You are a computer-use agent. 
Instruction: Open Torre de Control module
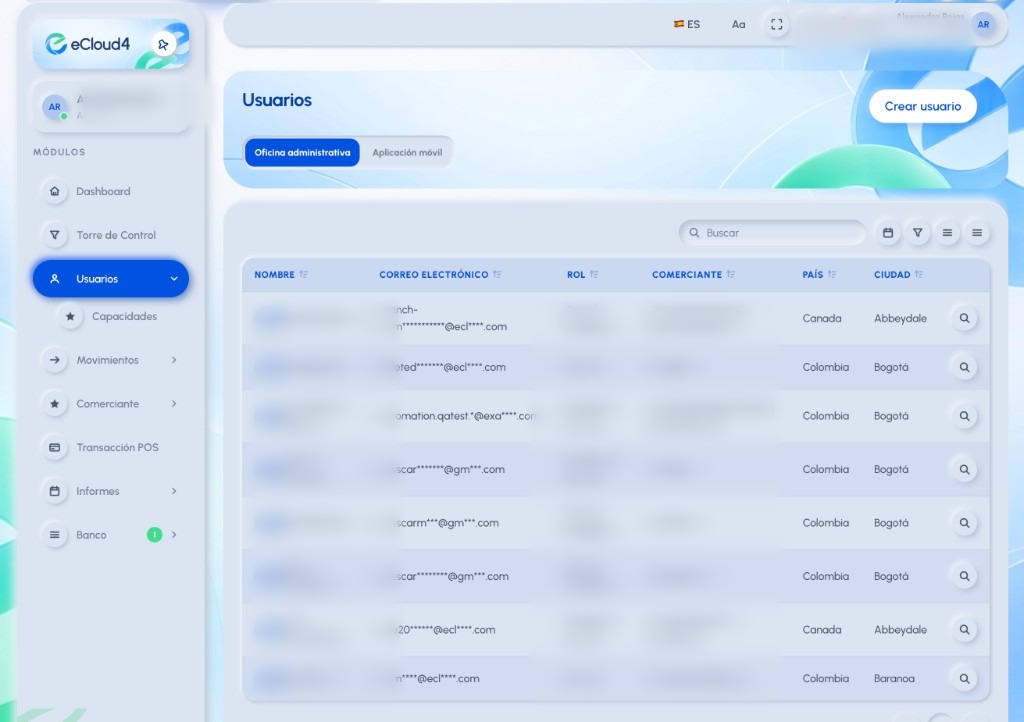coord(111,235)
